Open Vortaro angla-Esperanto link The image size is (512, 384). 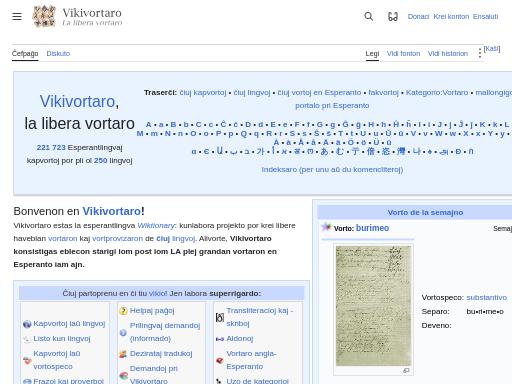point(251,360)
